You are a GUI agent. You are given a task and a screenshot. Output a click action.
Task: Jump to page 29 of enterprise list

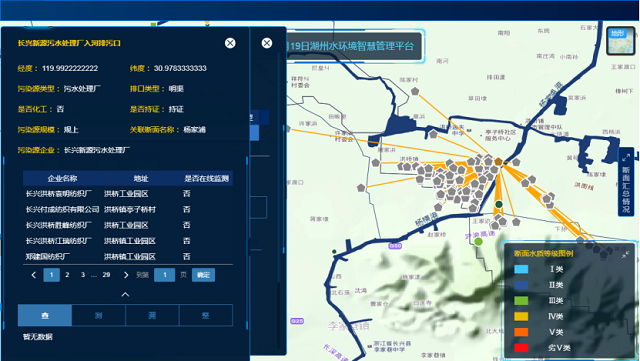[107, 275]
